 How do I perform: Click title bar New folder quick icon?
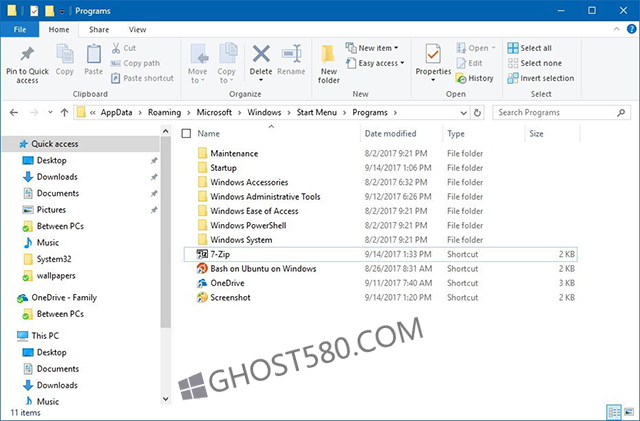pyautogui.click(x=49, y=11)
